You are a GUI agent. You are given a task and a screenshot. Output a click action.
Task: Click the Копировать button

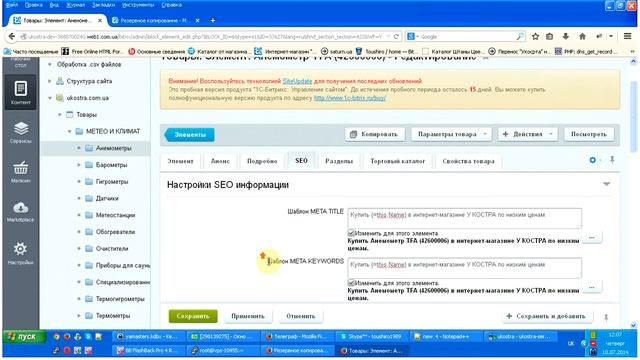coord(375,134)
